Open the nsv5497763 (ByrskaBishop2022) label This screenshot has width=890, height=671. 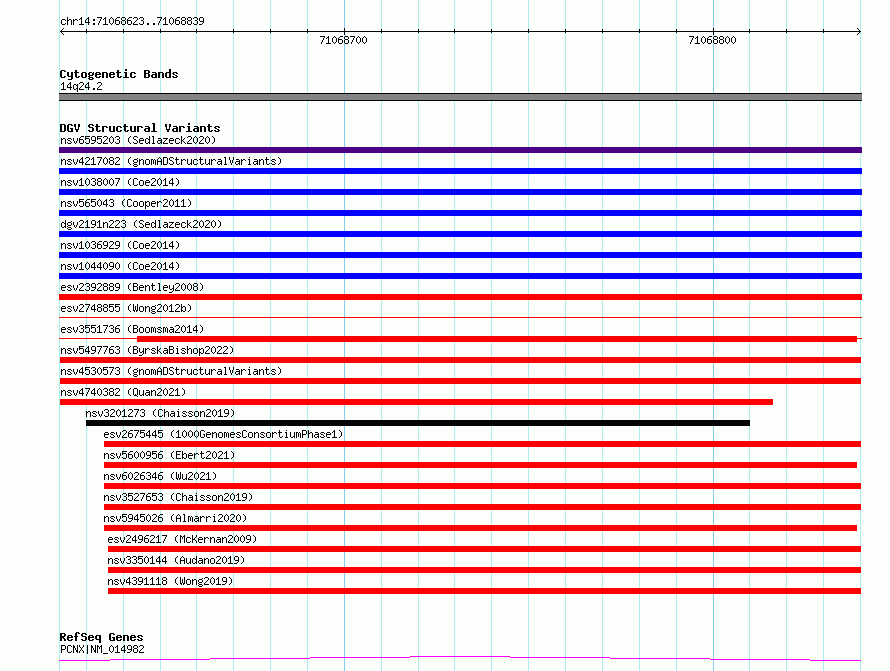pyautogui.click(x=147, y=350)
